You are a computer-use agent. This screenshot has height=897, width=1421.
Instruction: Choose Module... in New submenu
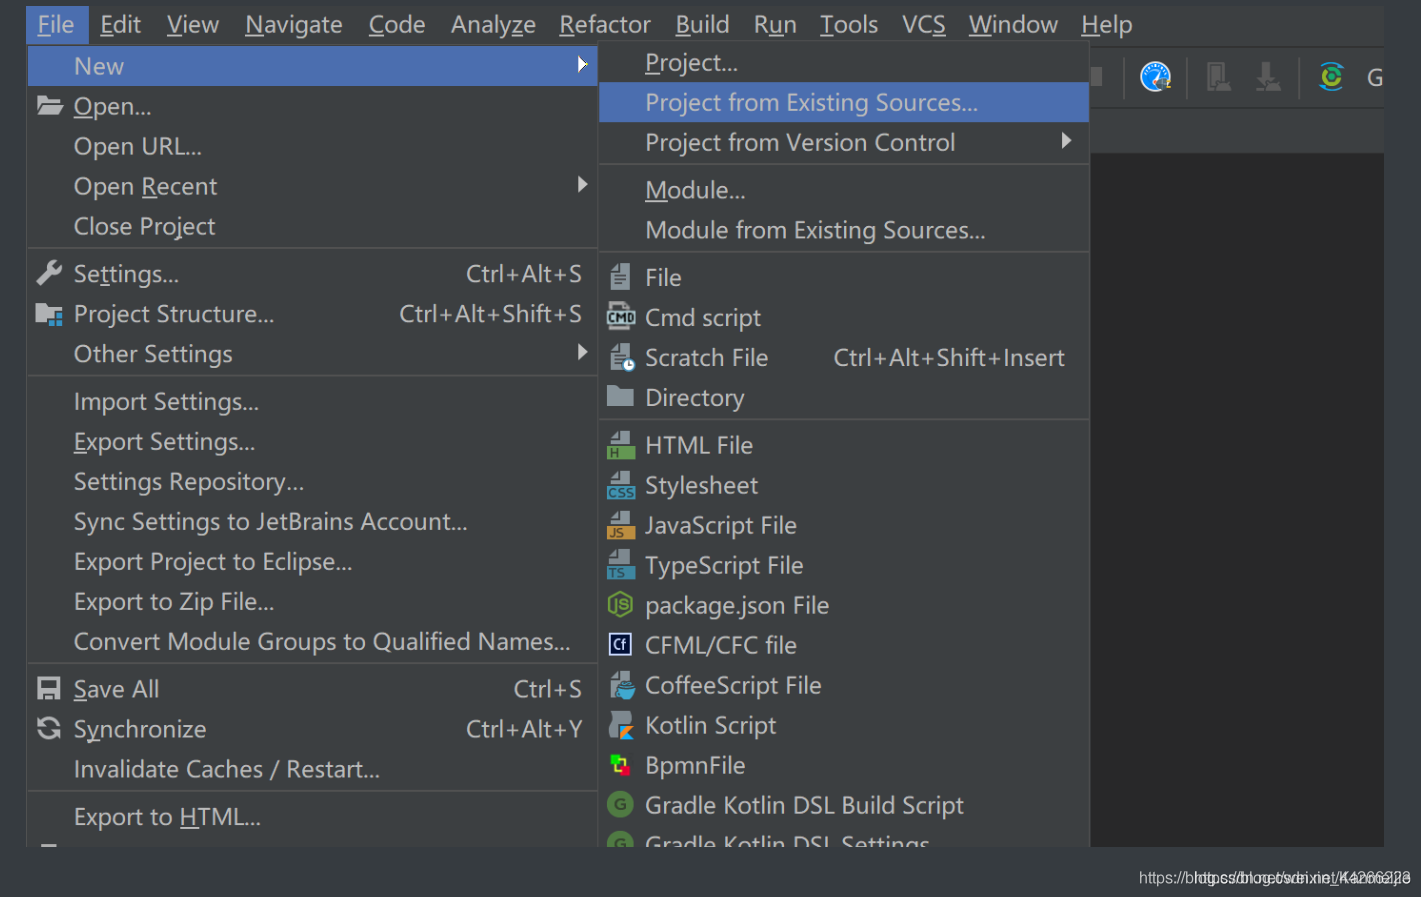click(x=844, y=190)
